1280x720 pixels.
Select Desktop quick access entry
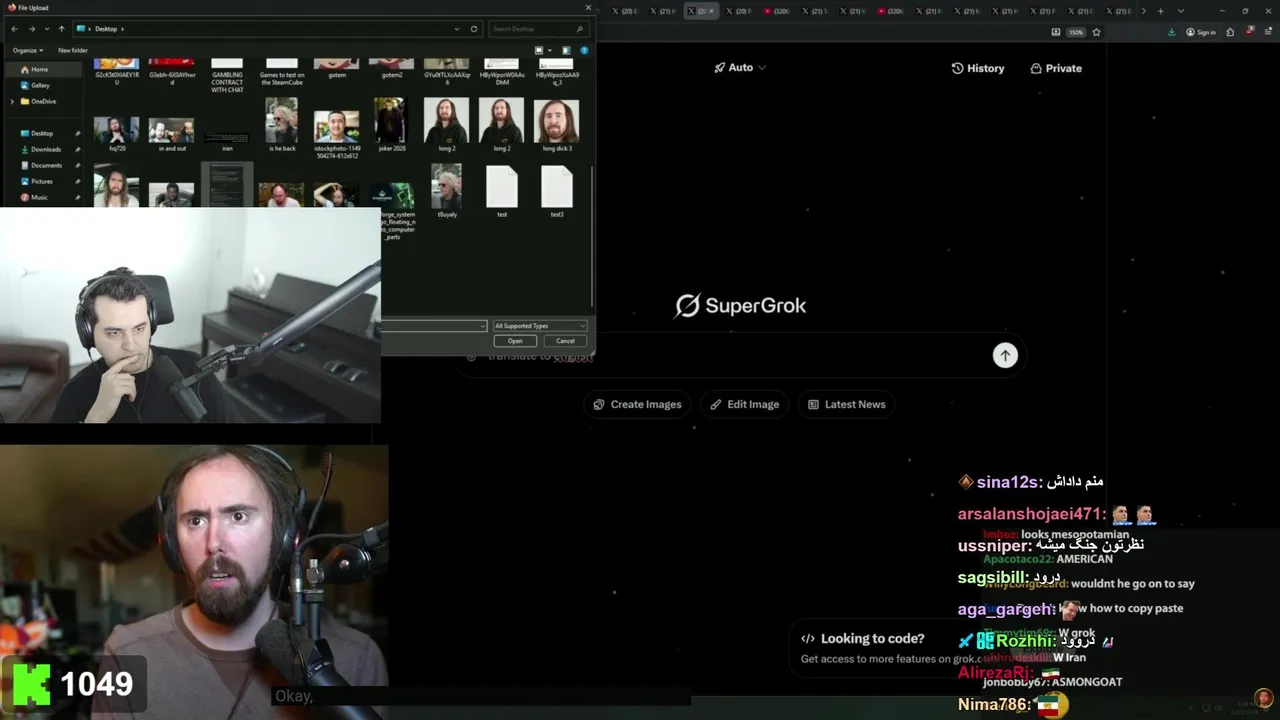point(42,133)
